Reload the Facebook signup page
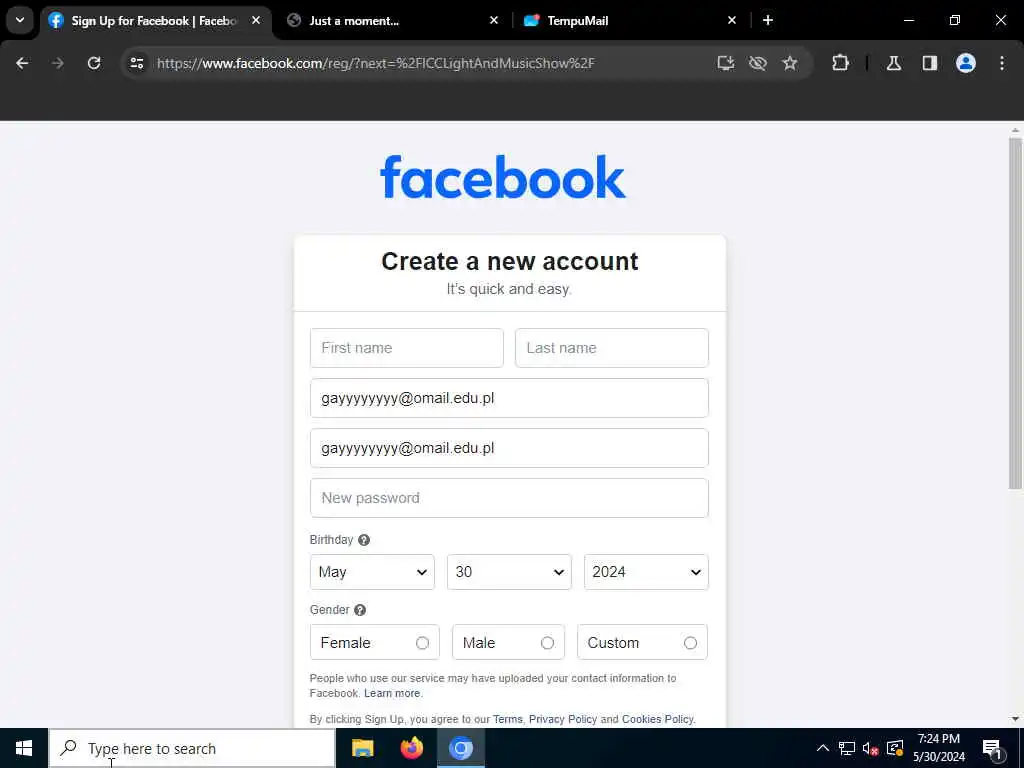 (94, 63)
